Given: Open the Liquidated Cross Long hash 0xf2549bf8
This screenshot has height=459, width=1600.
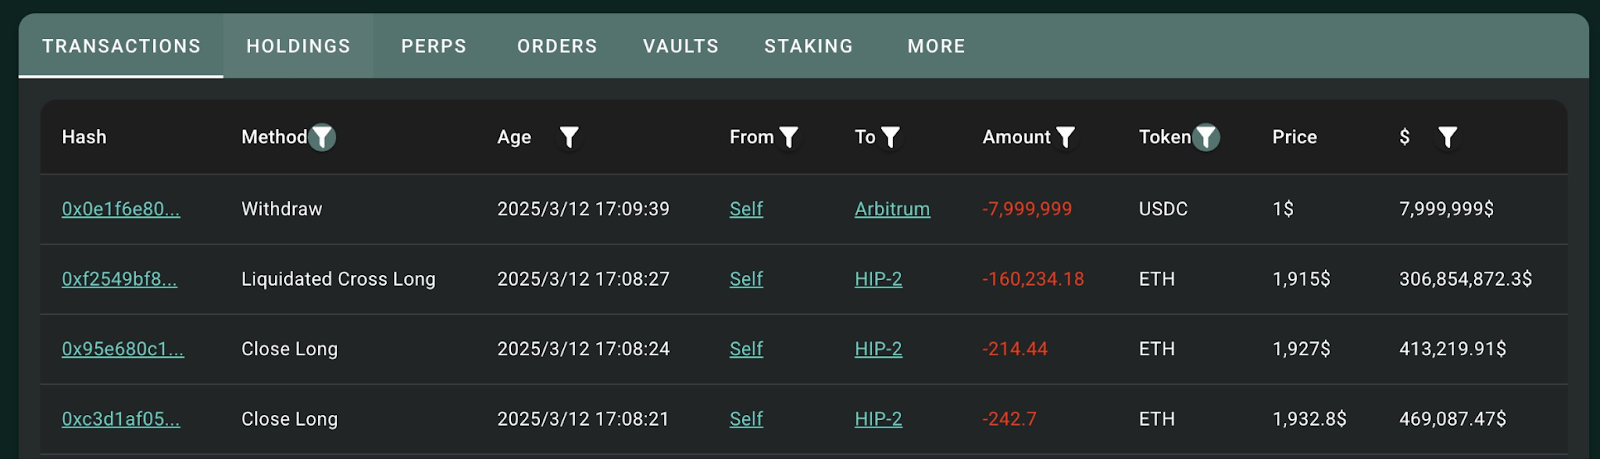Looking at the screenshot, I should tap(119, 279).
